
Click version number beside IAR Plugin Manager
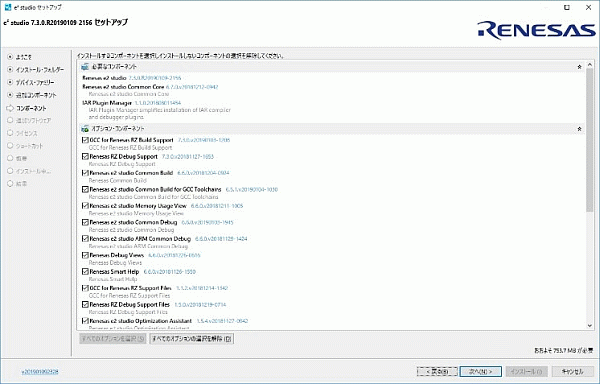coord(158,103)
